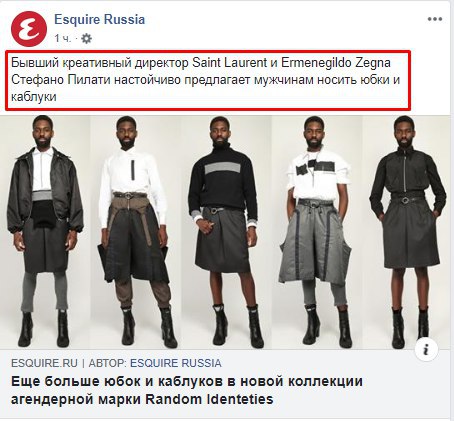
Task: Click the word "каблуки" ending the post
Action: tap(34, 97)
